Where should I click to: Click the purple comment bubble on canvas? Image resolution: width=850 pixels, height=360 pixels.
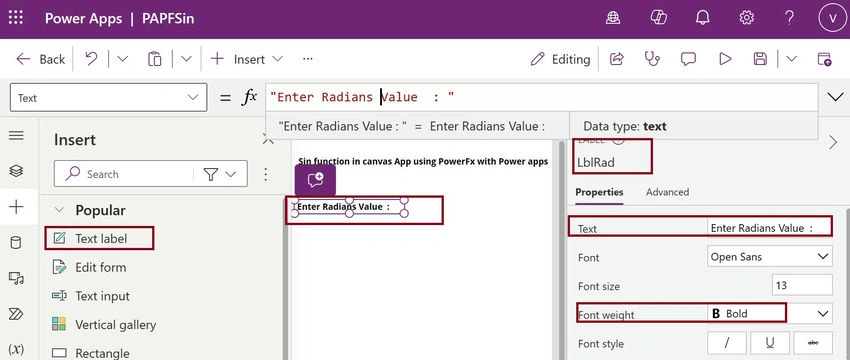pyautogui.click(x=315, y=181)
